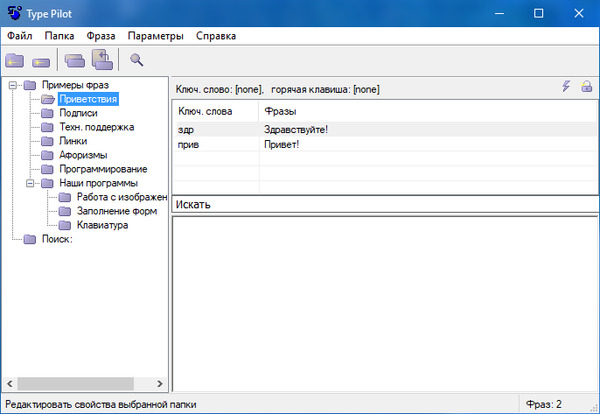
Task: Click the tree's horizontal scrollbar right arrow
Action: click(x=160, y=383)
